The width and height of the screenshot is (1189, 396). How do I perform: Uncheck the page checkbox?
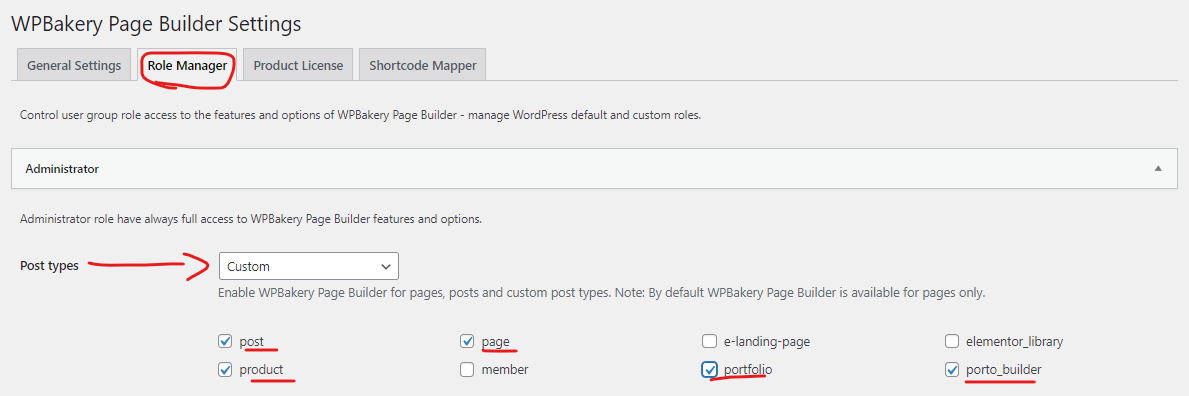467,341
